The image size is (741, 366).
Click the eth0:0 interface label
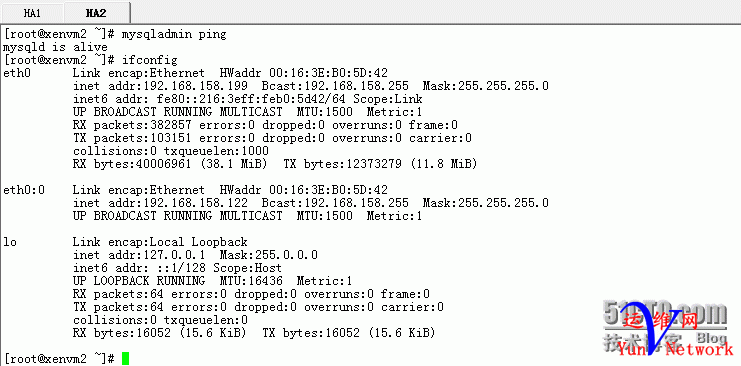pyautogui.click(x=24, y=190)
